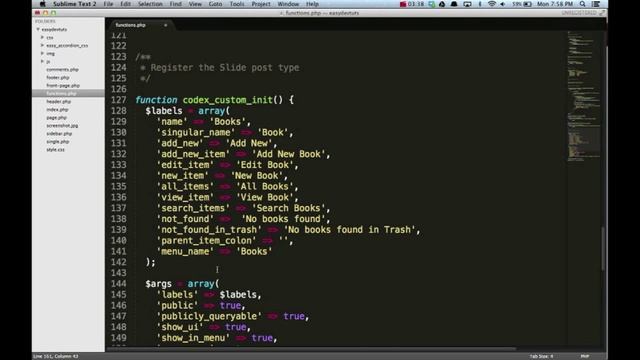Open style.css in the sidebar
This screenshot has height=360, width=640.
click(x=55, y=150)
